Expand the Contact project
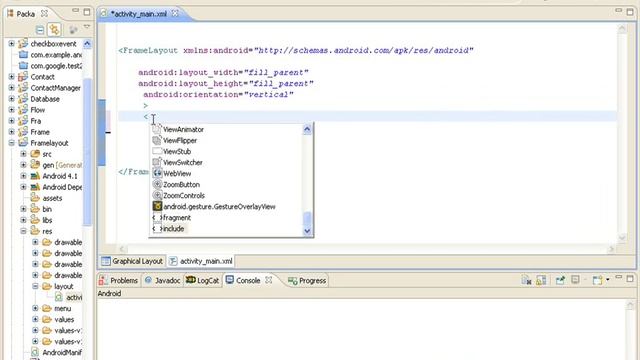640x360 pixels. pos(11,76)
